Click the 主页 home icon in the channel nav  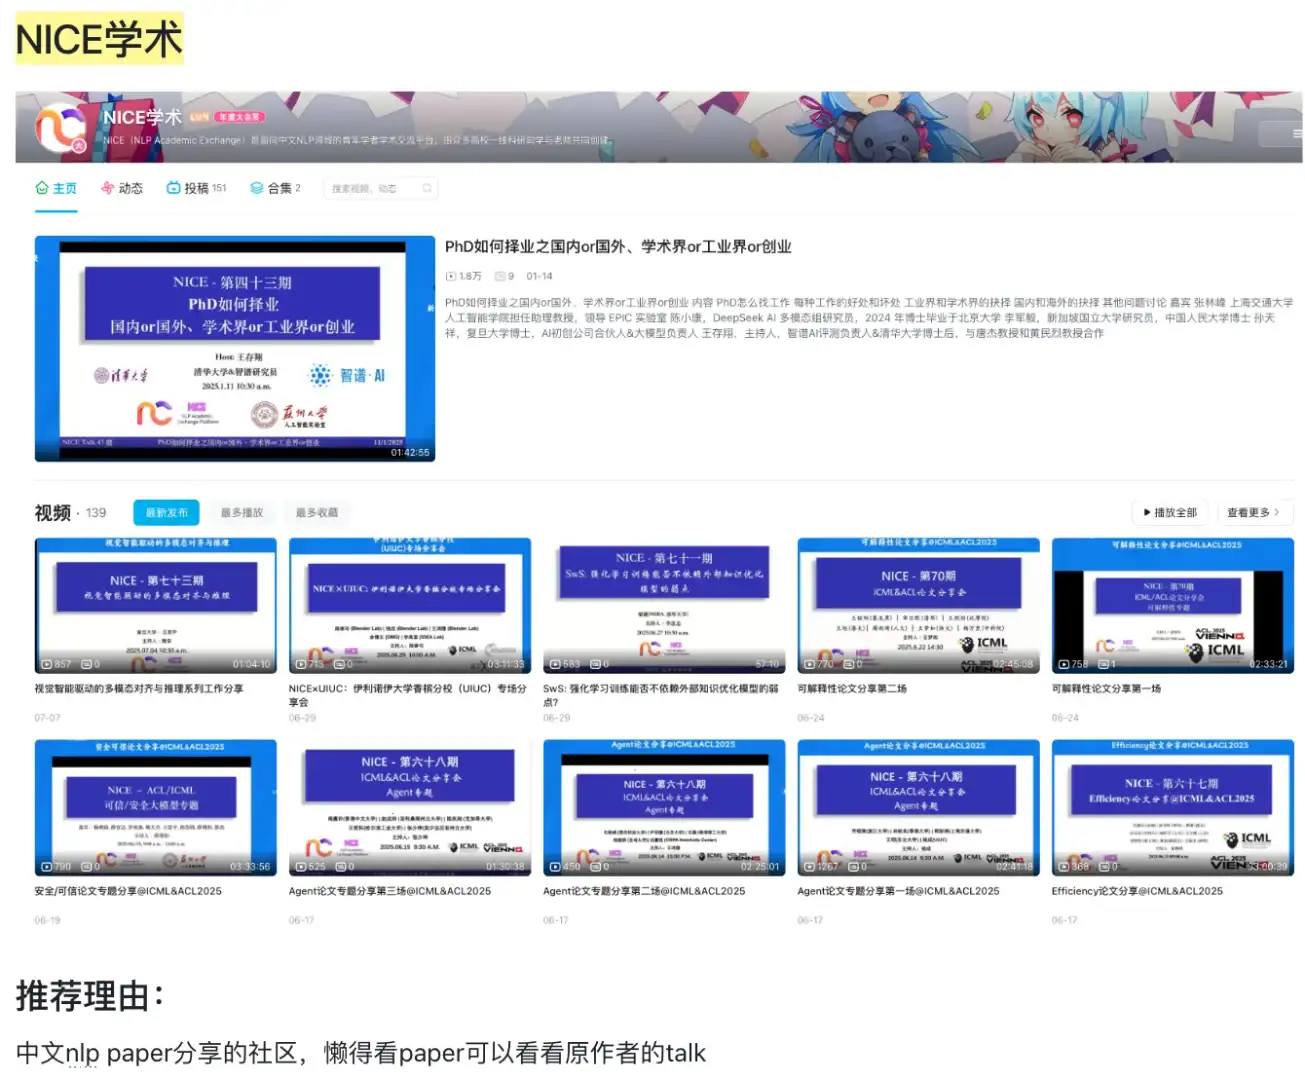pyautogui.click(x=42, y=187)
